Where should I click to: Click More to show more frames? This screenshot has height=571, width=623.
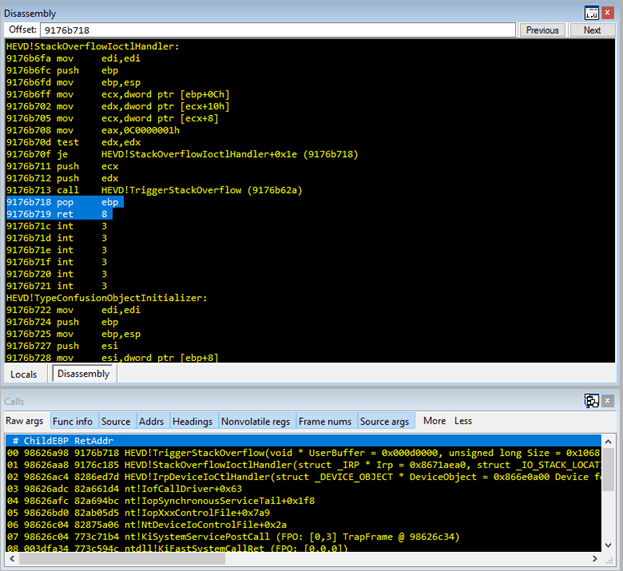(434, 421)
